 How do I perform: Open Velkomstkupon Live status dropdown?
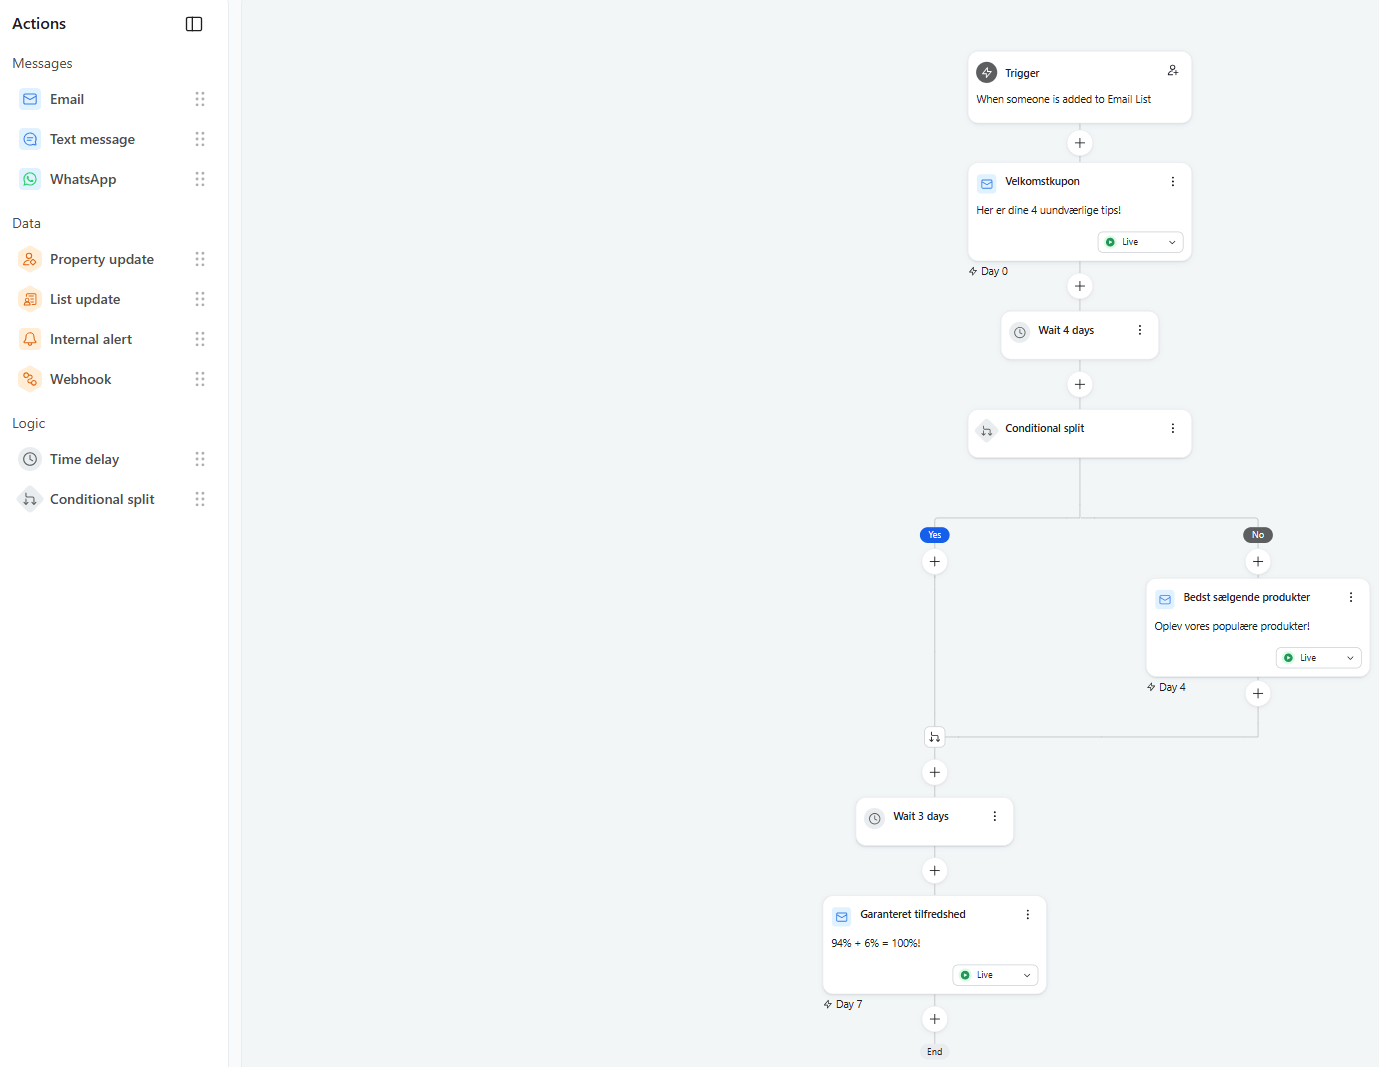pyautogui.click(x=1141, y=242)
